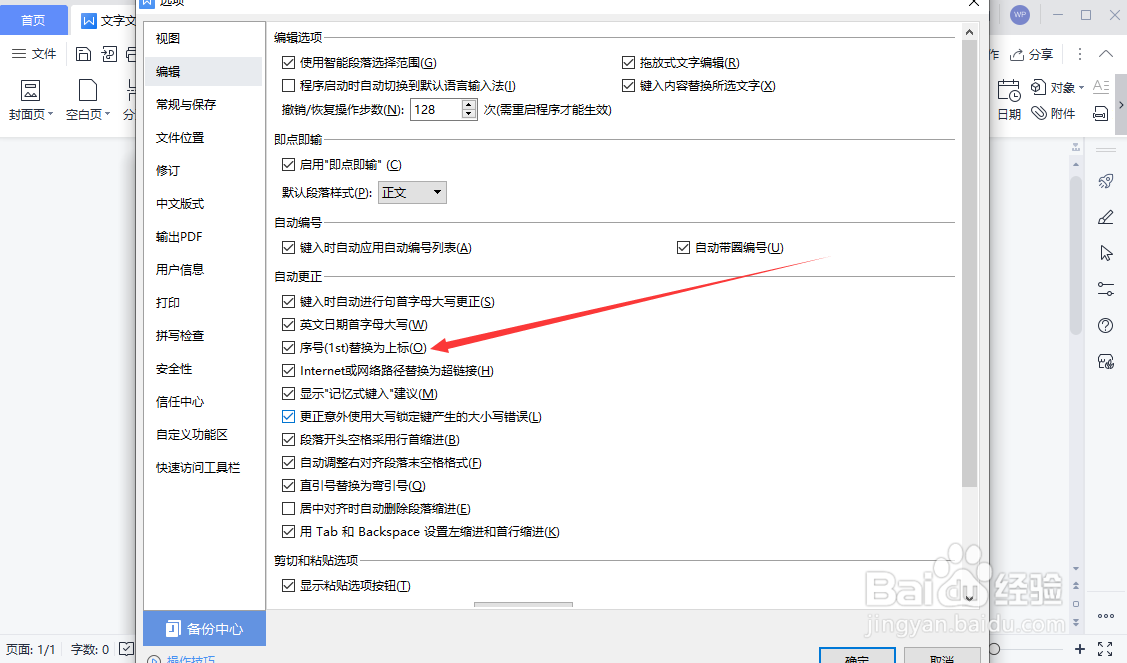Click the three-dot more options menu top right
Image resolution: width=1127 pixels, height=663 pixels.
(x=1079, y=54)
